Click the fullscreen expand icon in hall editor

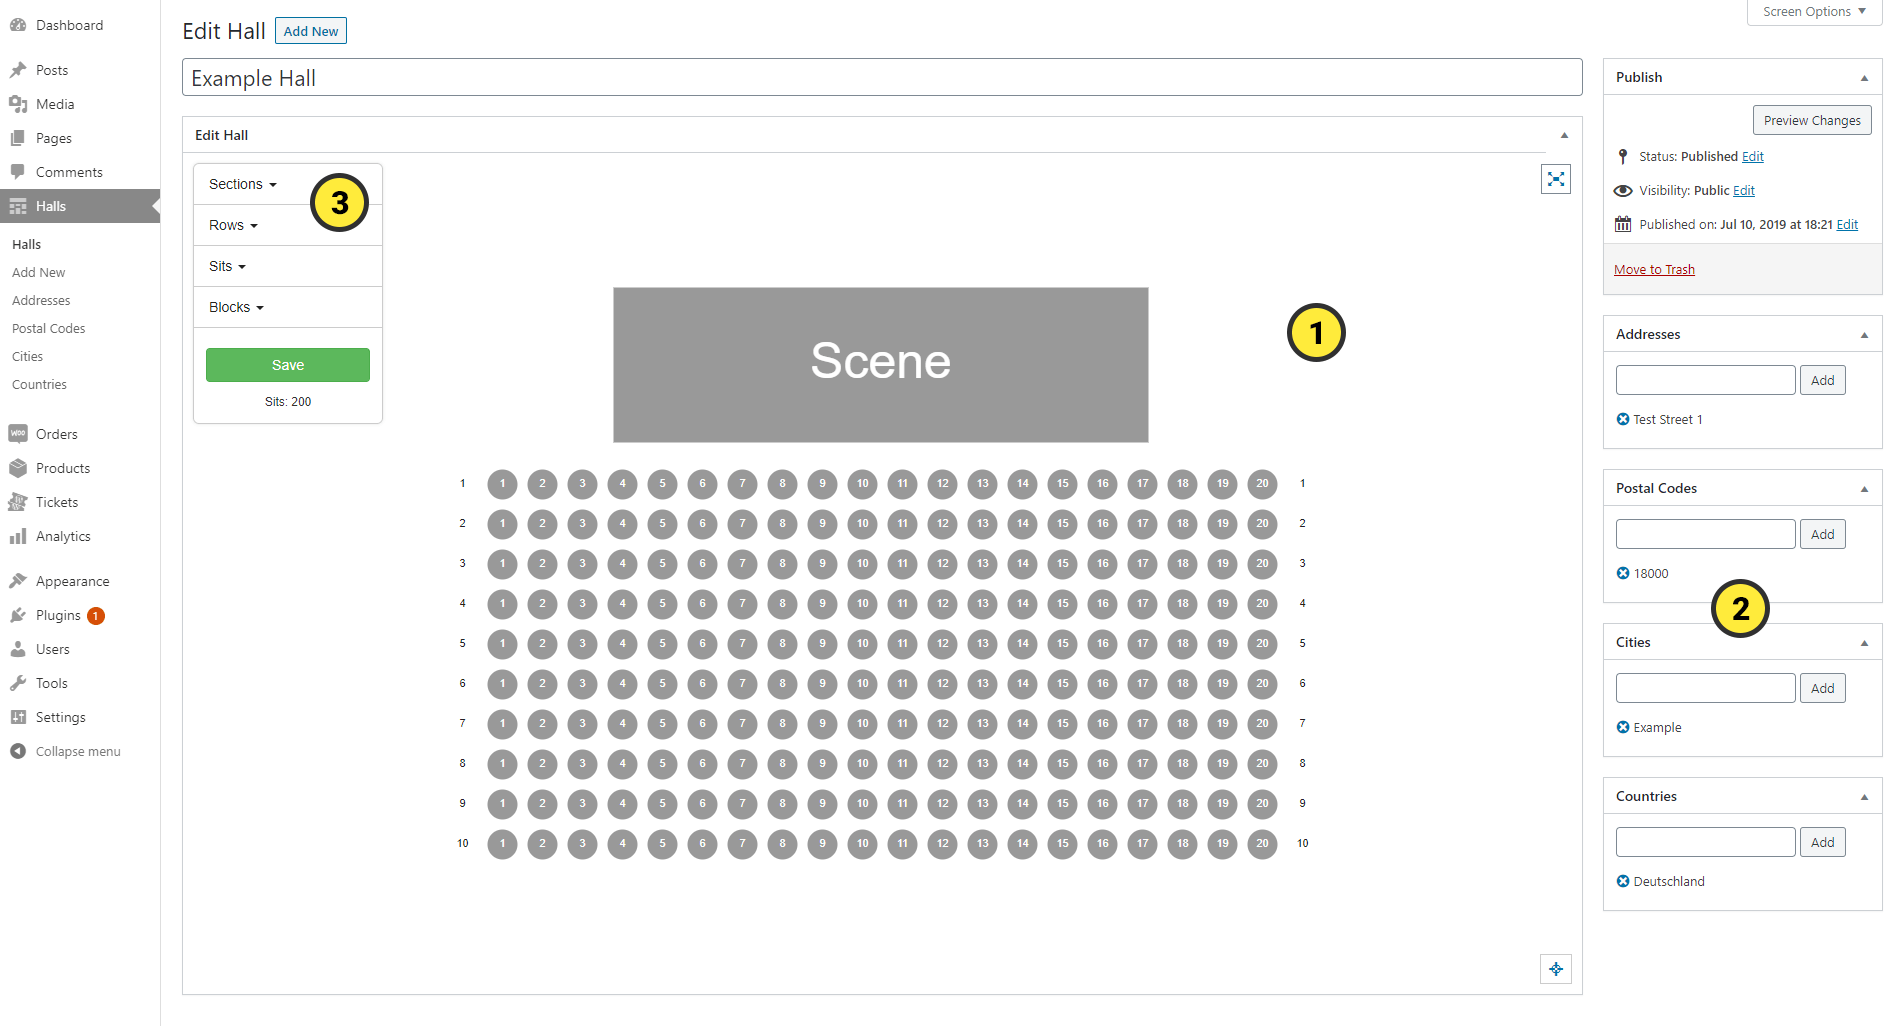pos(1556,179)
